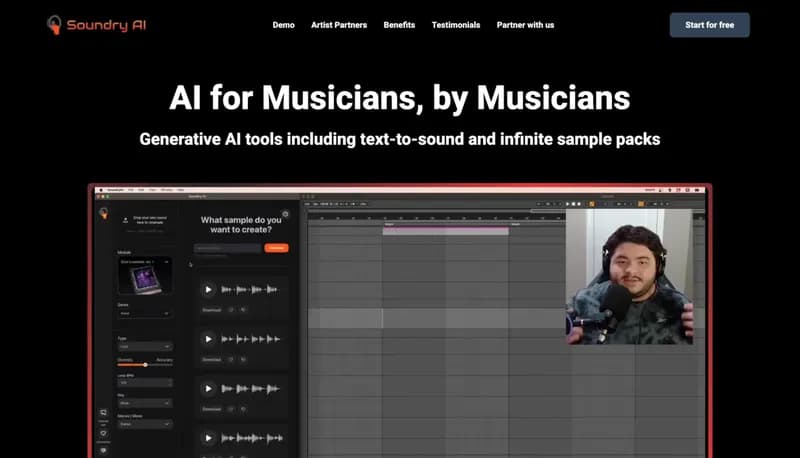This screenshot has width=800, height=458.
Task: Click the shield icon in plugin's lower sidebar
Action: tap(104, 434)
